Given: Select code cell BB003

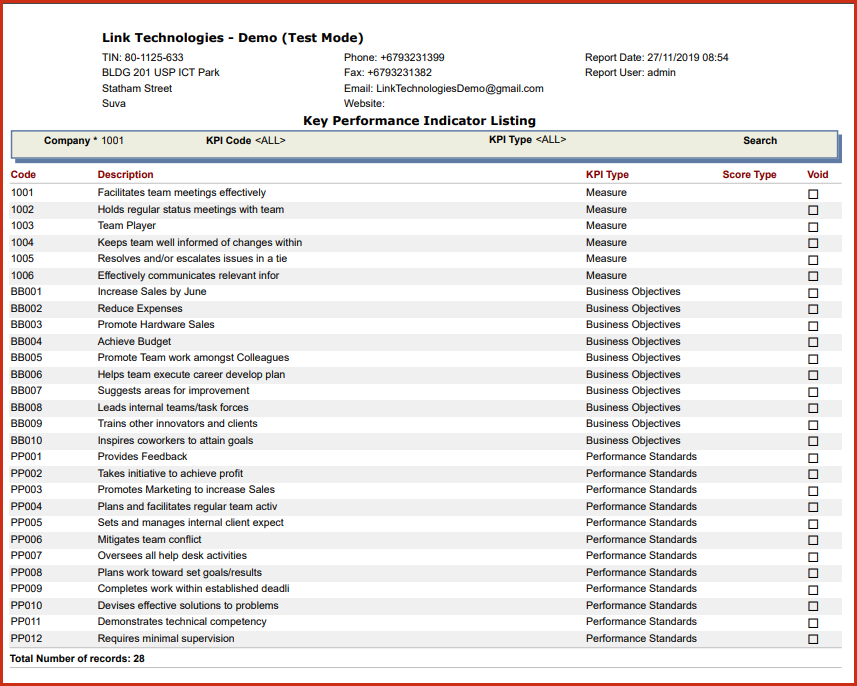Looking at the screenshot, I should click(26, 324).
